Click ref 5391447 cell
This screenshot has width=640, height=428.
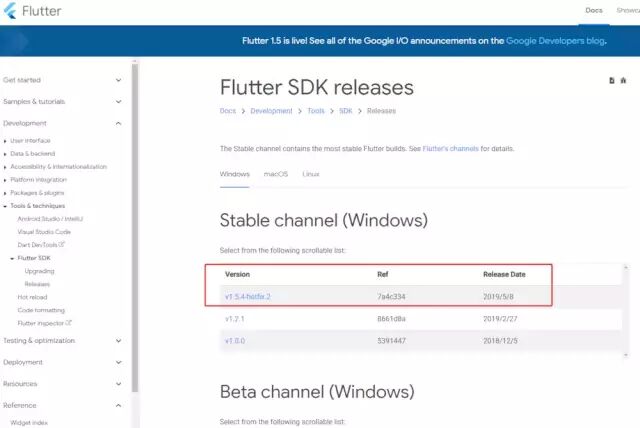point(391,341)
